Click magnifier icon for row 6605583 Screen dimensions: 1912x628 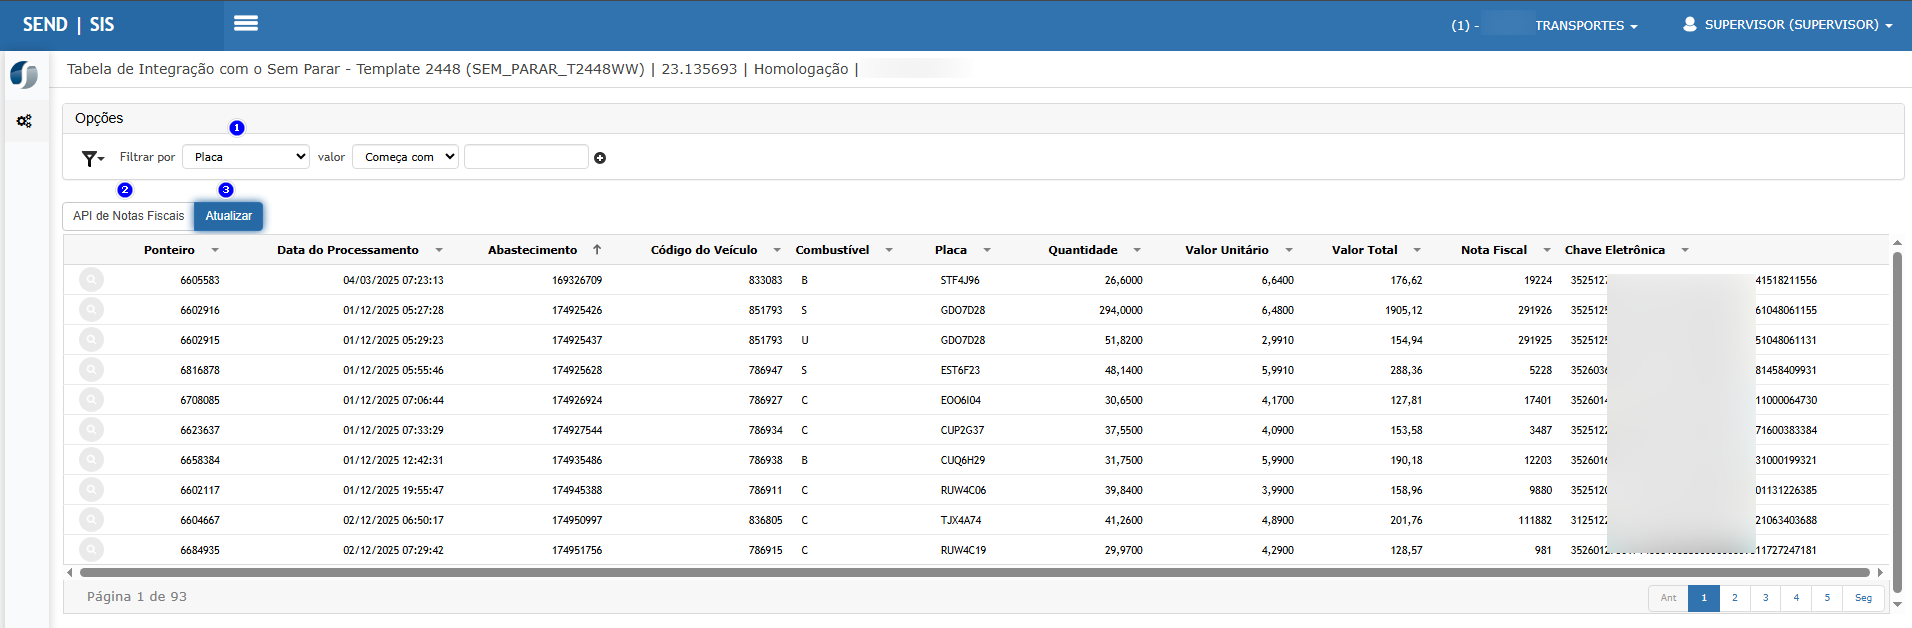point(91,280)
